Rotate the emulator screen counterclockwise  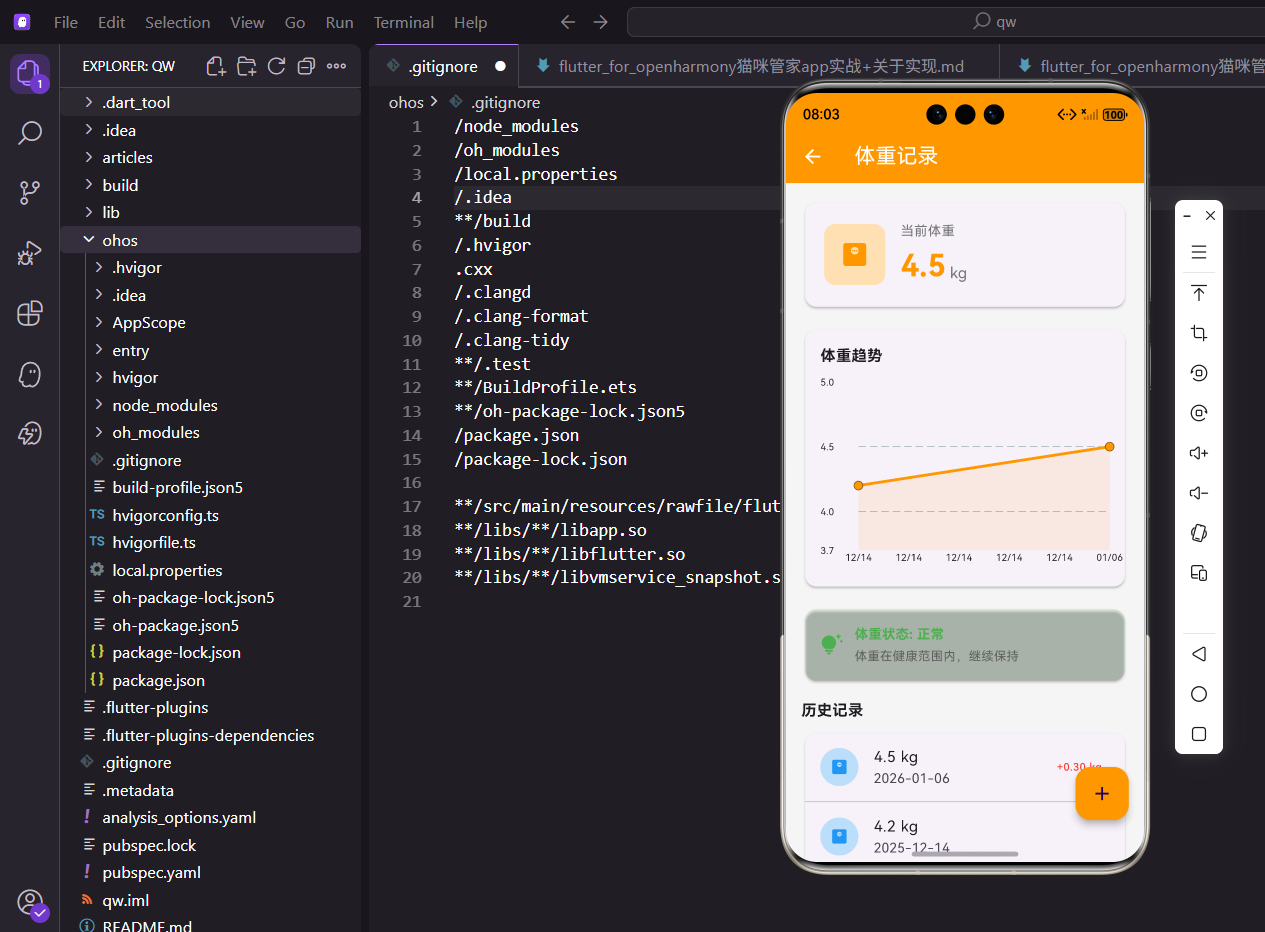tap(1199, 373)
